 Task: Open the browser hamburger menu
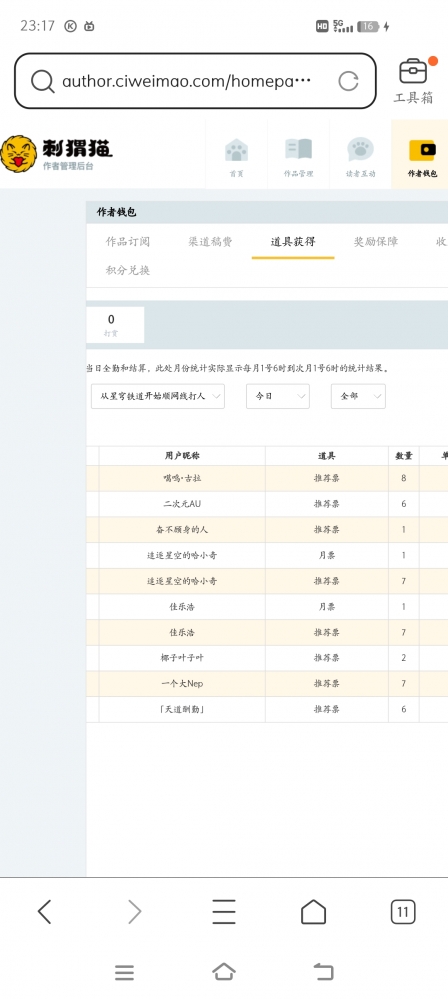click(224, 912)
